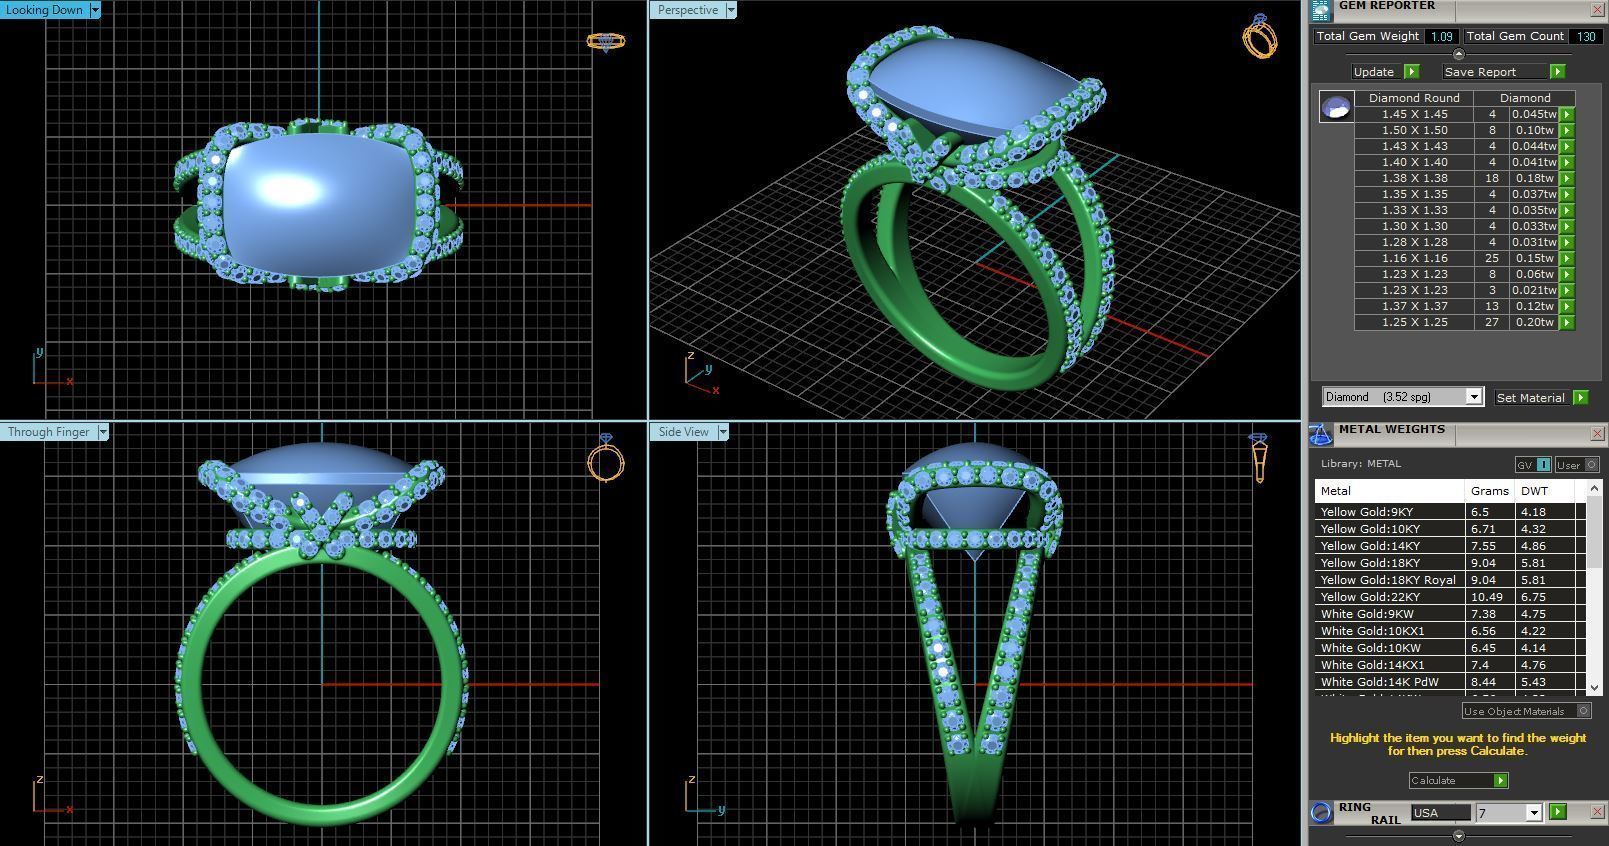Click green arrow for 1.38 X 1.38 row

[1567, 178]
